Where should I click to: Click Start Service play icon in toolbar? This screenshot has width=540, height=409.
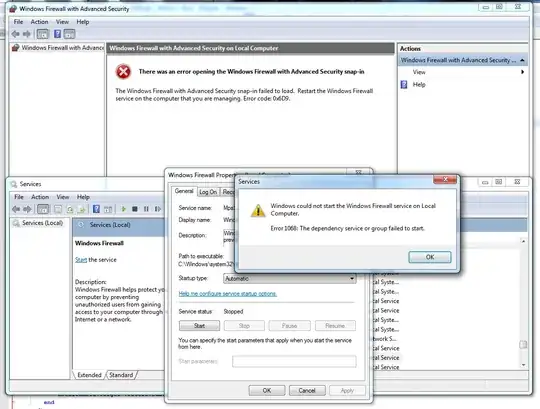coord(124,209)
